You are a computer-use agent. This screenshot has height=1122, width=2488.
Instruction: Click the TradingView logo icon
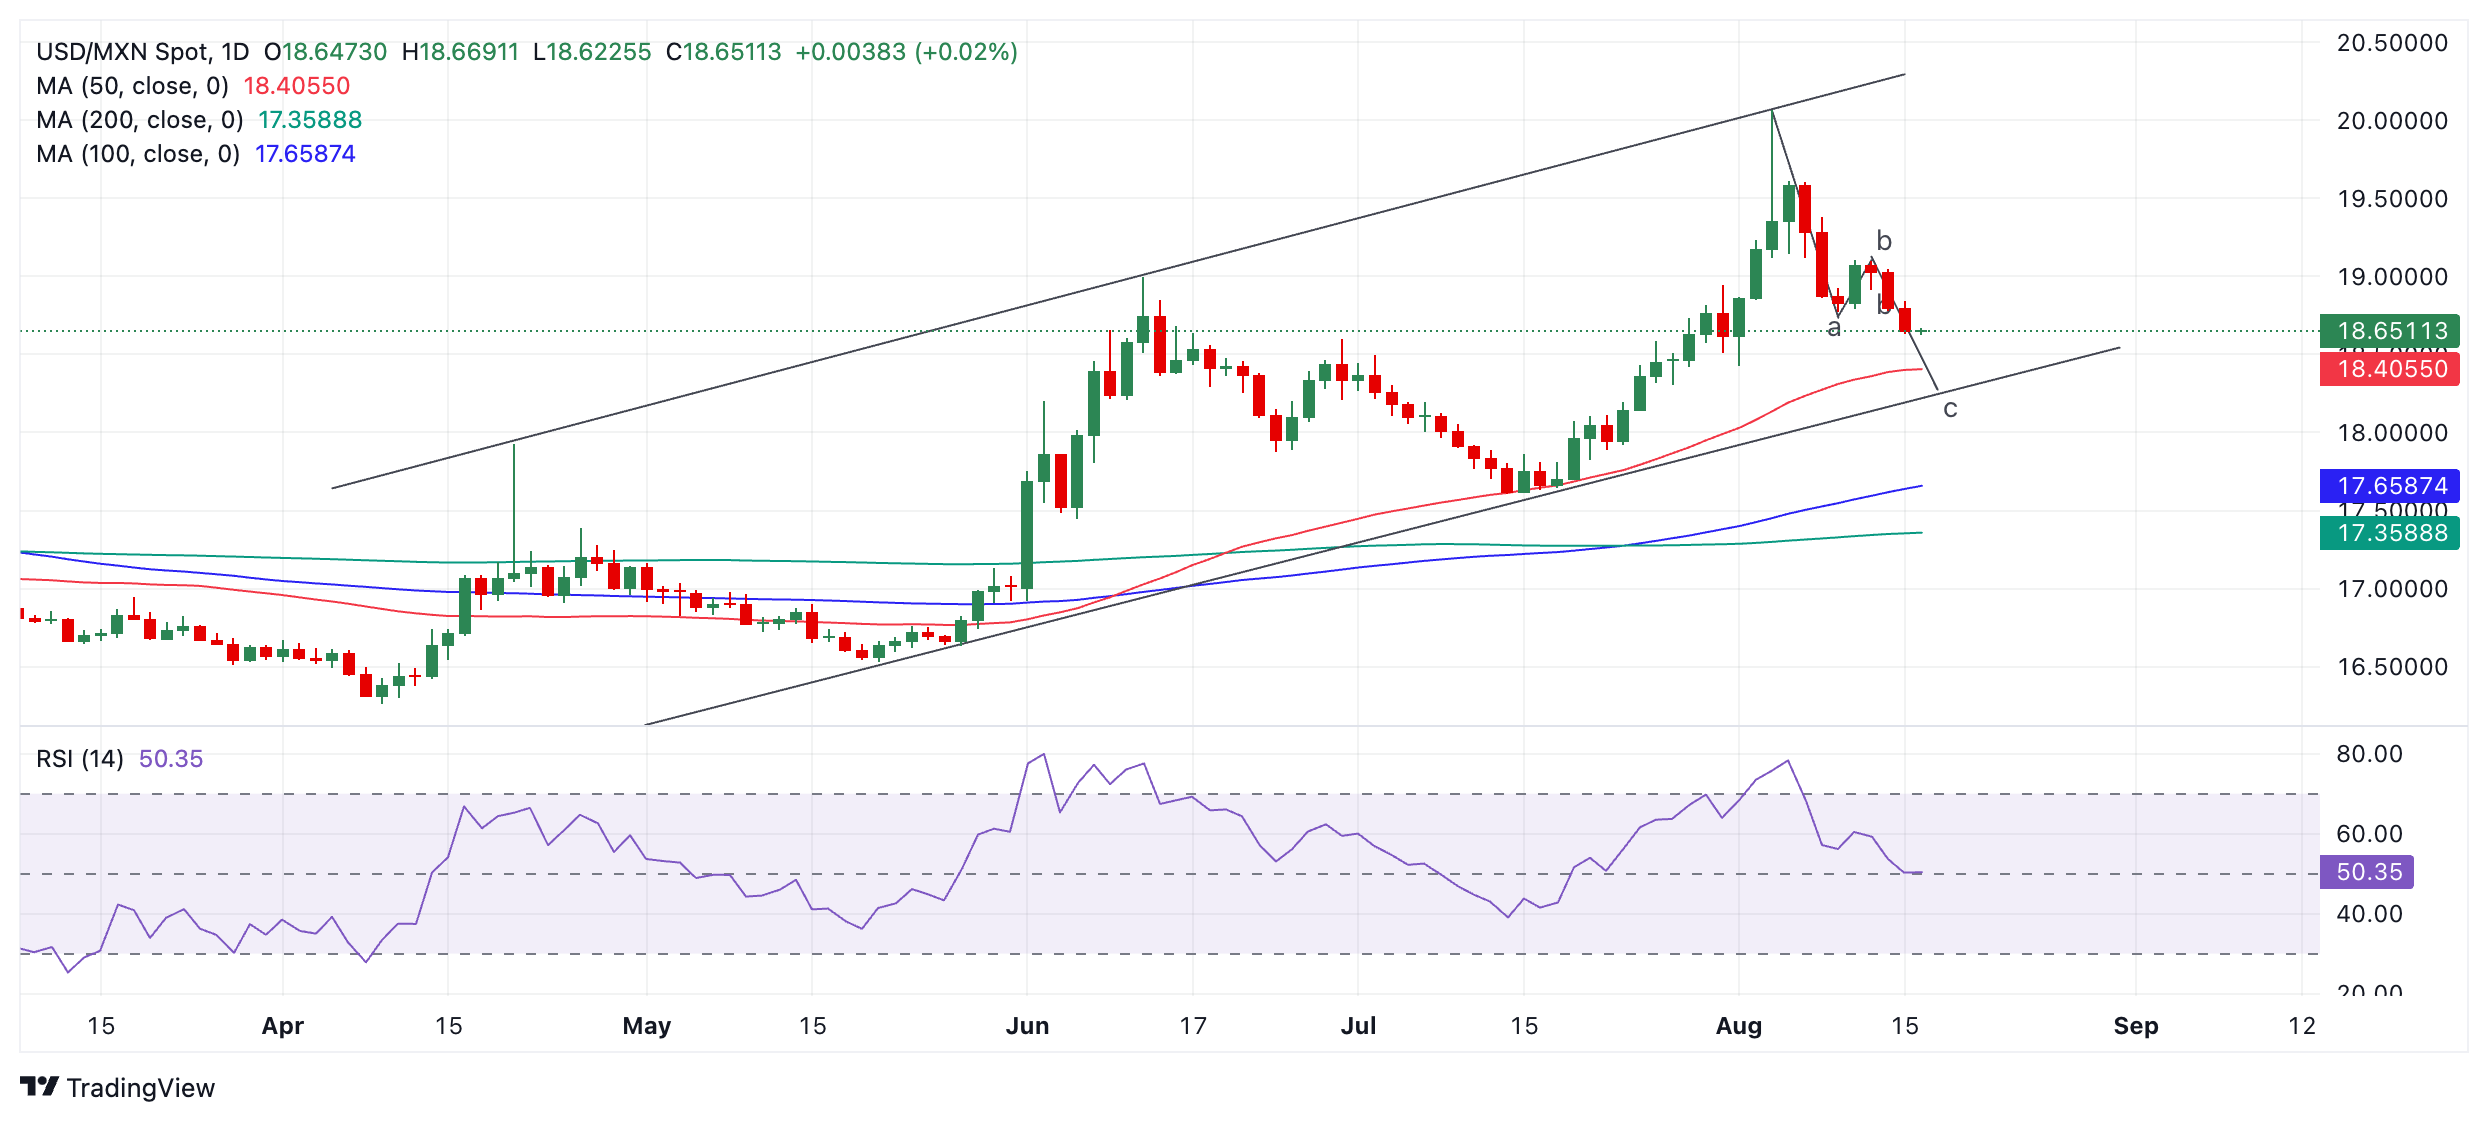coord(40,1086)
